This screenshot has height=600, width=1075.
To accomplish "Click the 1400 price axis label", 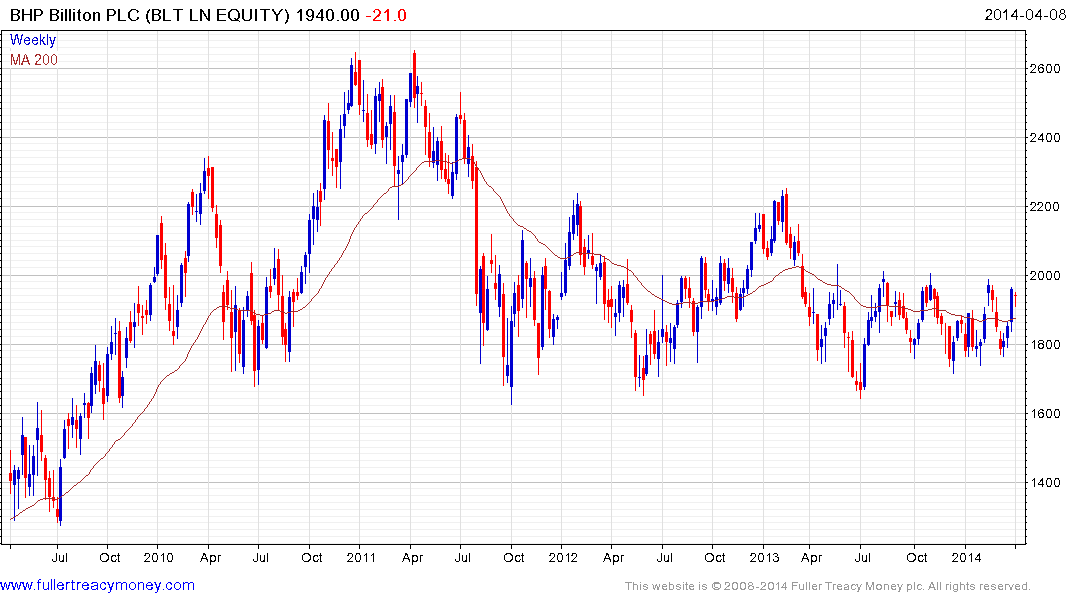I will 1046,483.
